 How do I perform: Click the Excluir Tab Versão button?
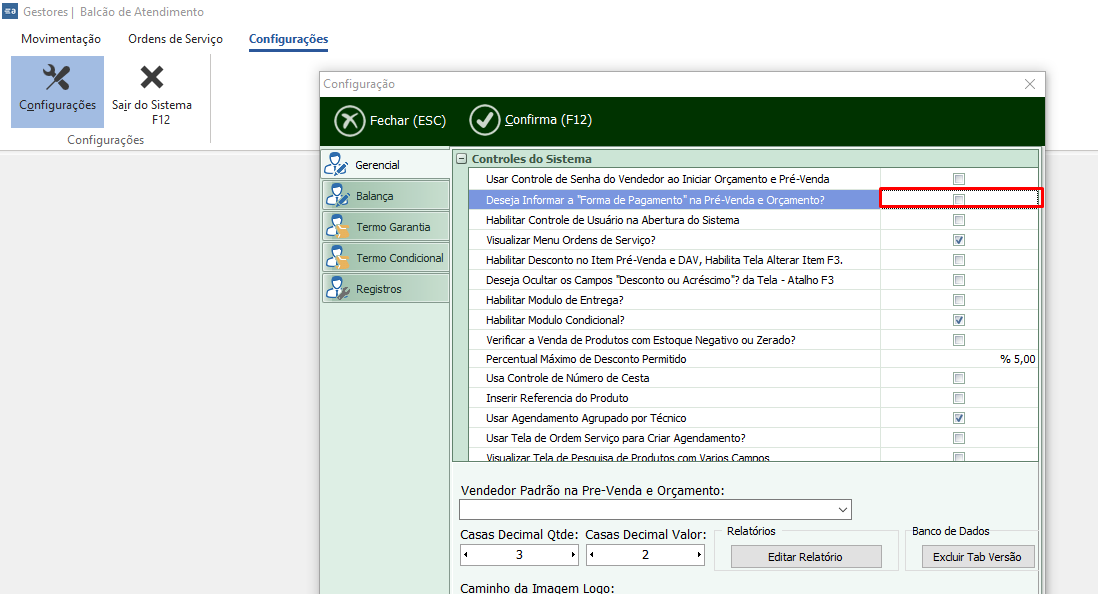click(x=969, y=557)
